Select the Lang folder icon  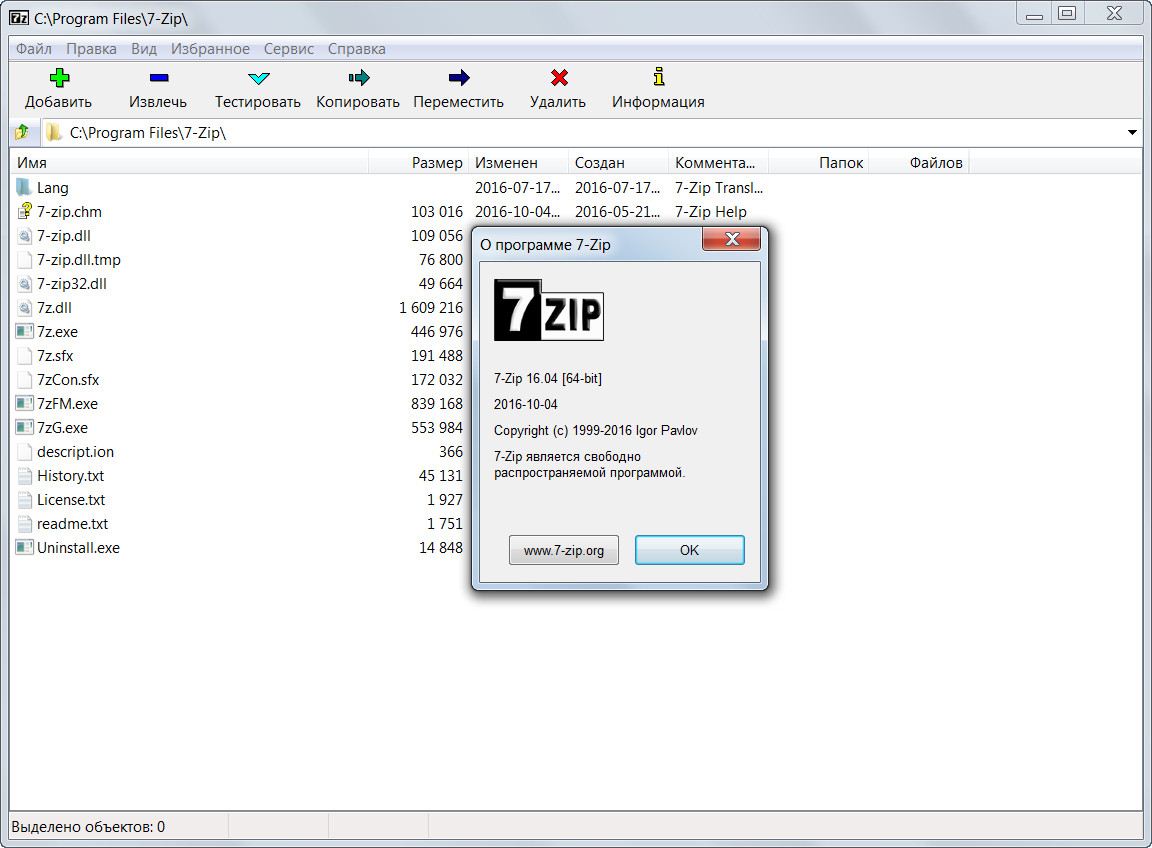(x=24, y=187)
